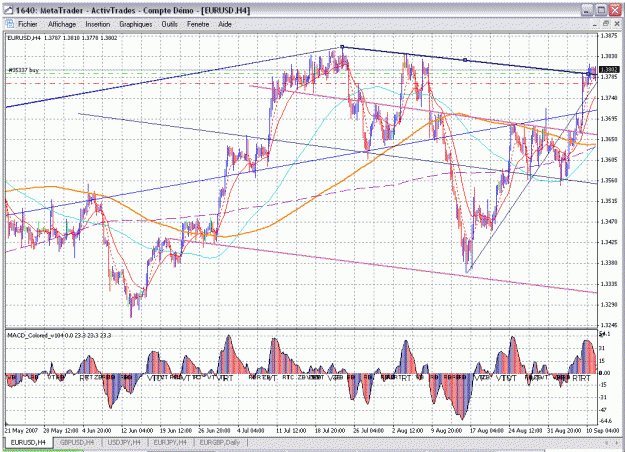Open the Fichier menu

(x=28, y=24)
